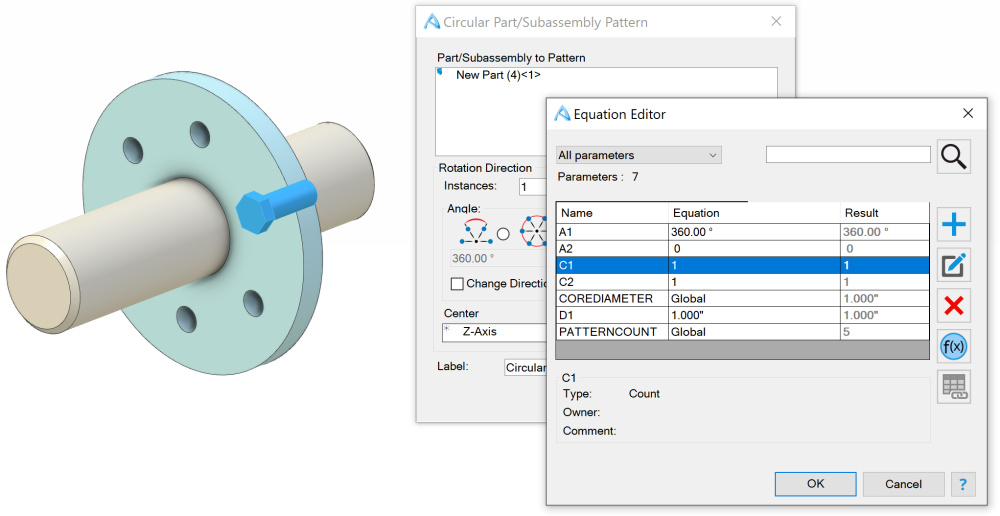Click the Global equation of COREDIAMETER

click(754, 299)
